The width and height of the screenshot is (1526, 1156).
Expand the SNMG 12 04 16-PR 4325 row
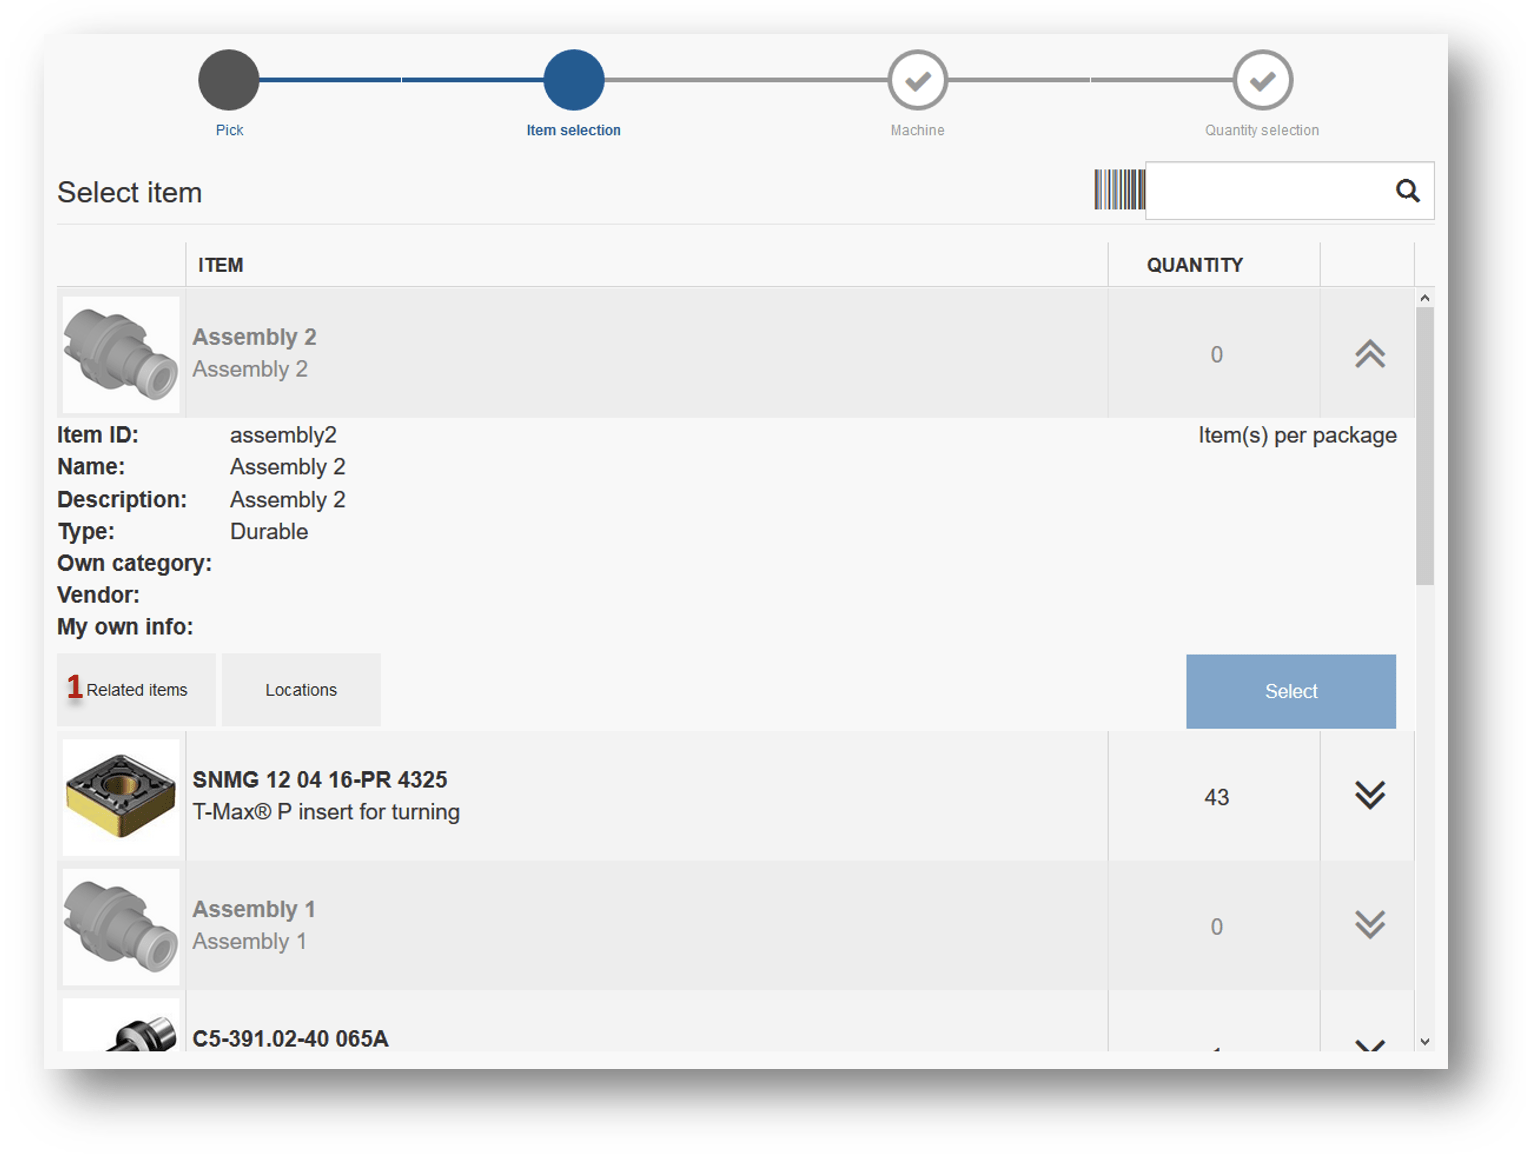pos(1369,795)
